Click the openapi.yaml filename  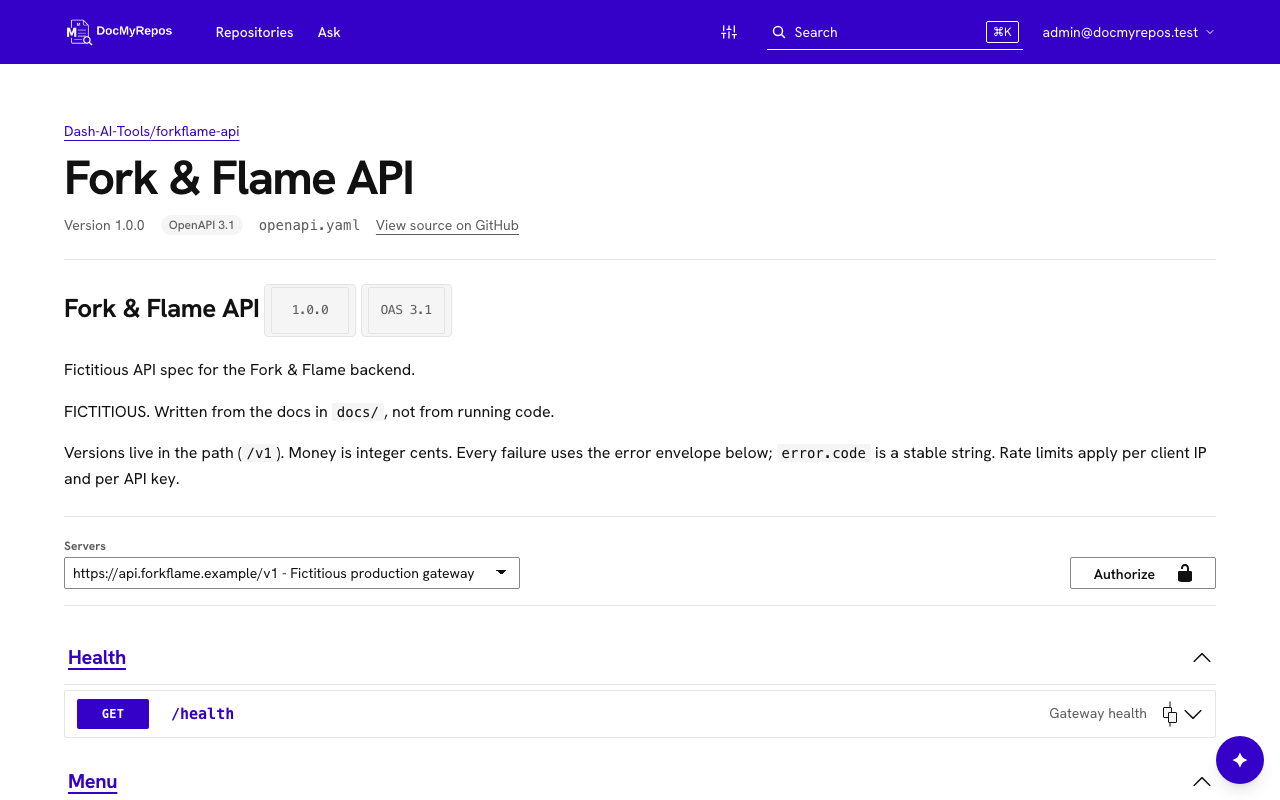click(309, 225)
